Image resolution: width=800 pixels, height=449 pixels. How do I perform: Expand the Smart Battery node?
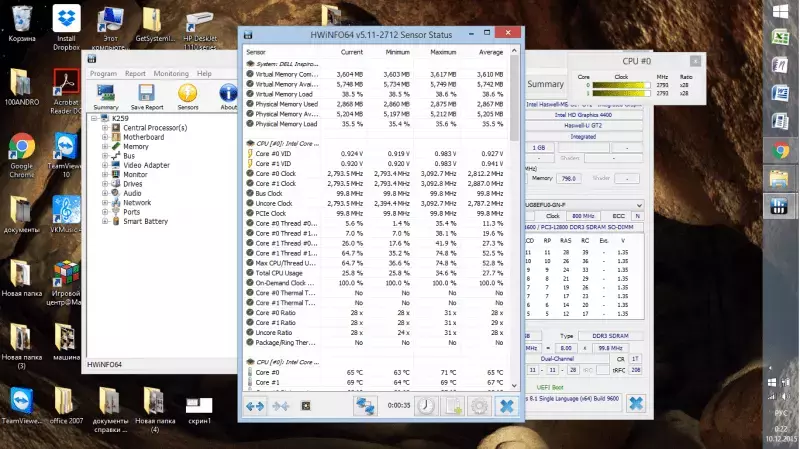pyautogui.click(x=105, y=221)
